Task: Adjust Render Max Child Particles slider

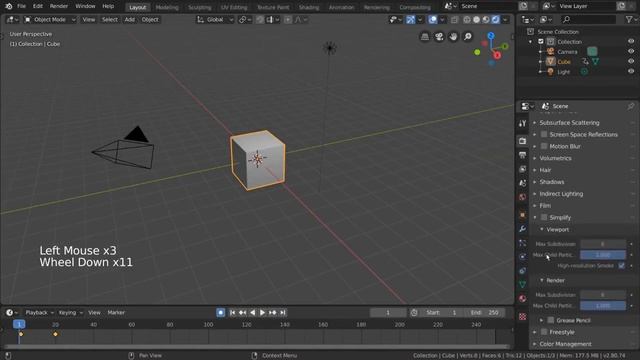Action: coord(603,306)
